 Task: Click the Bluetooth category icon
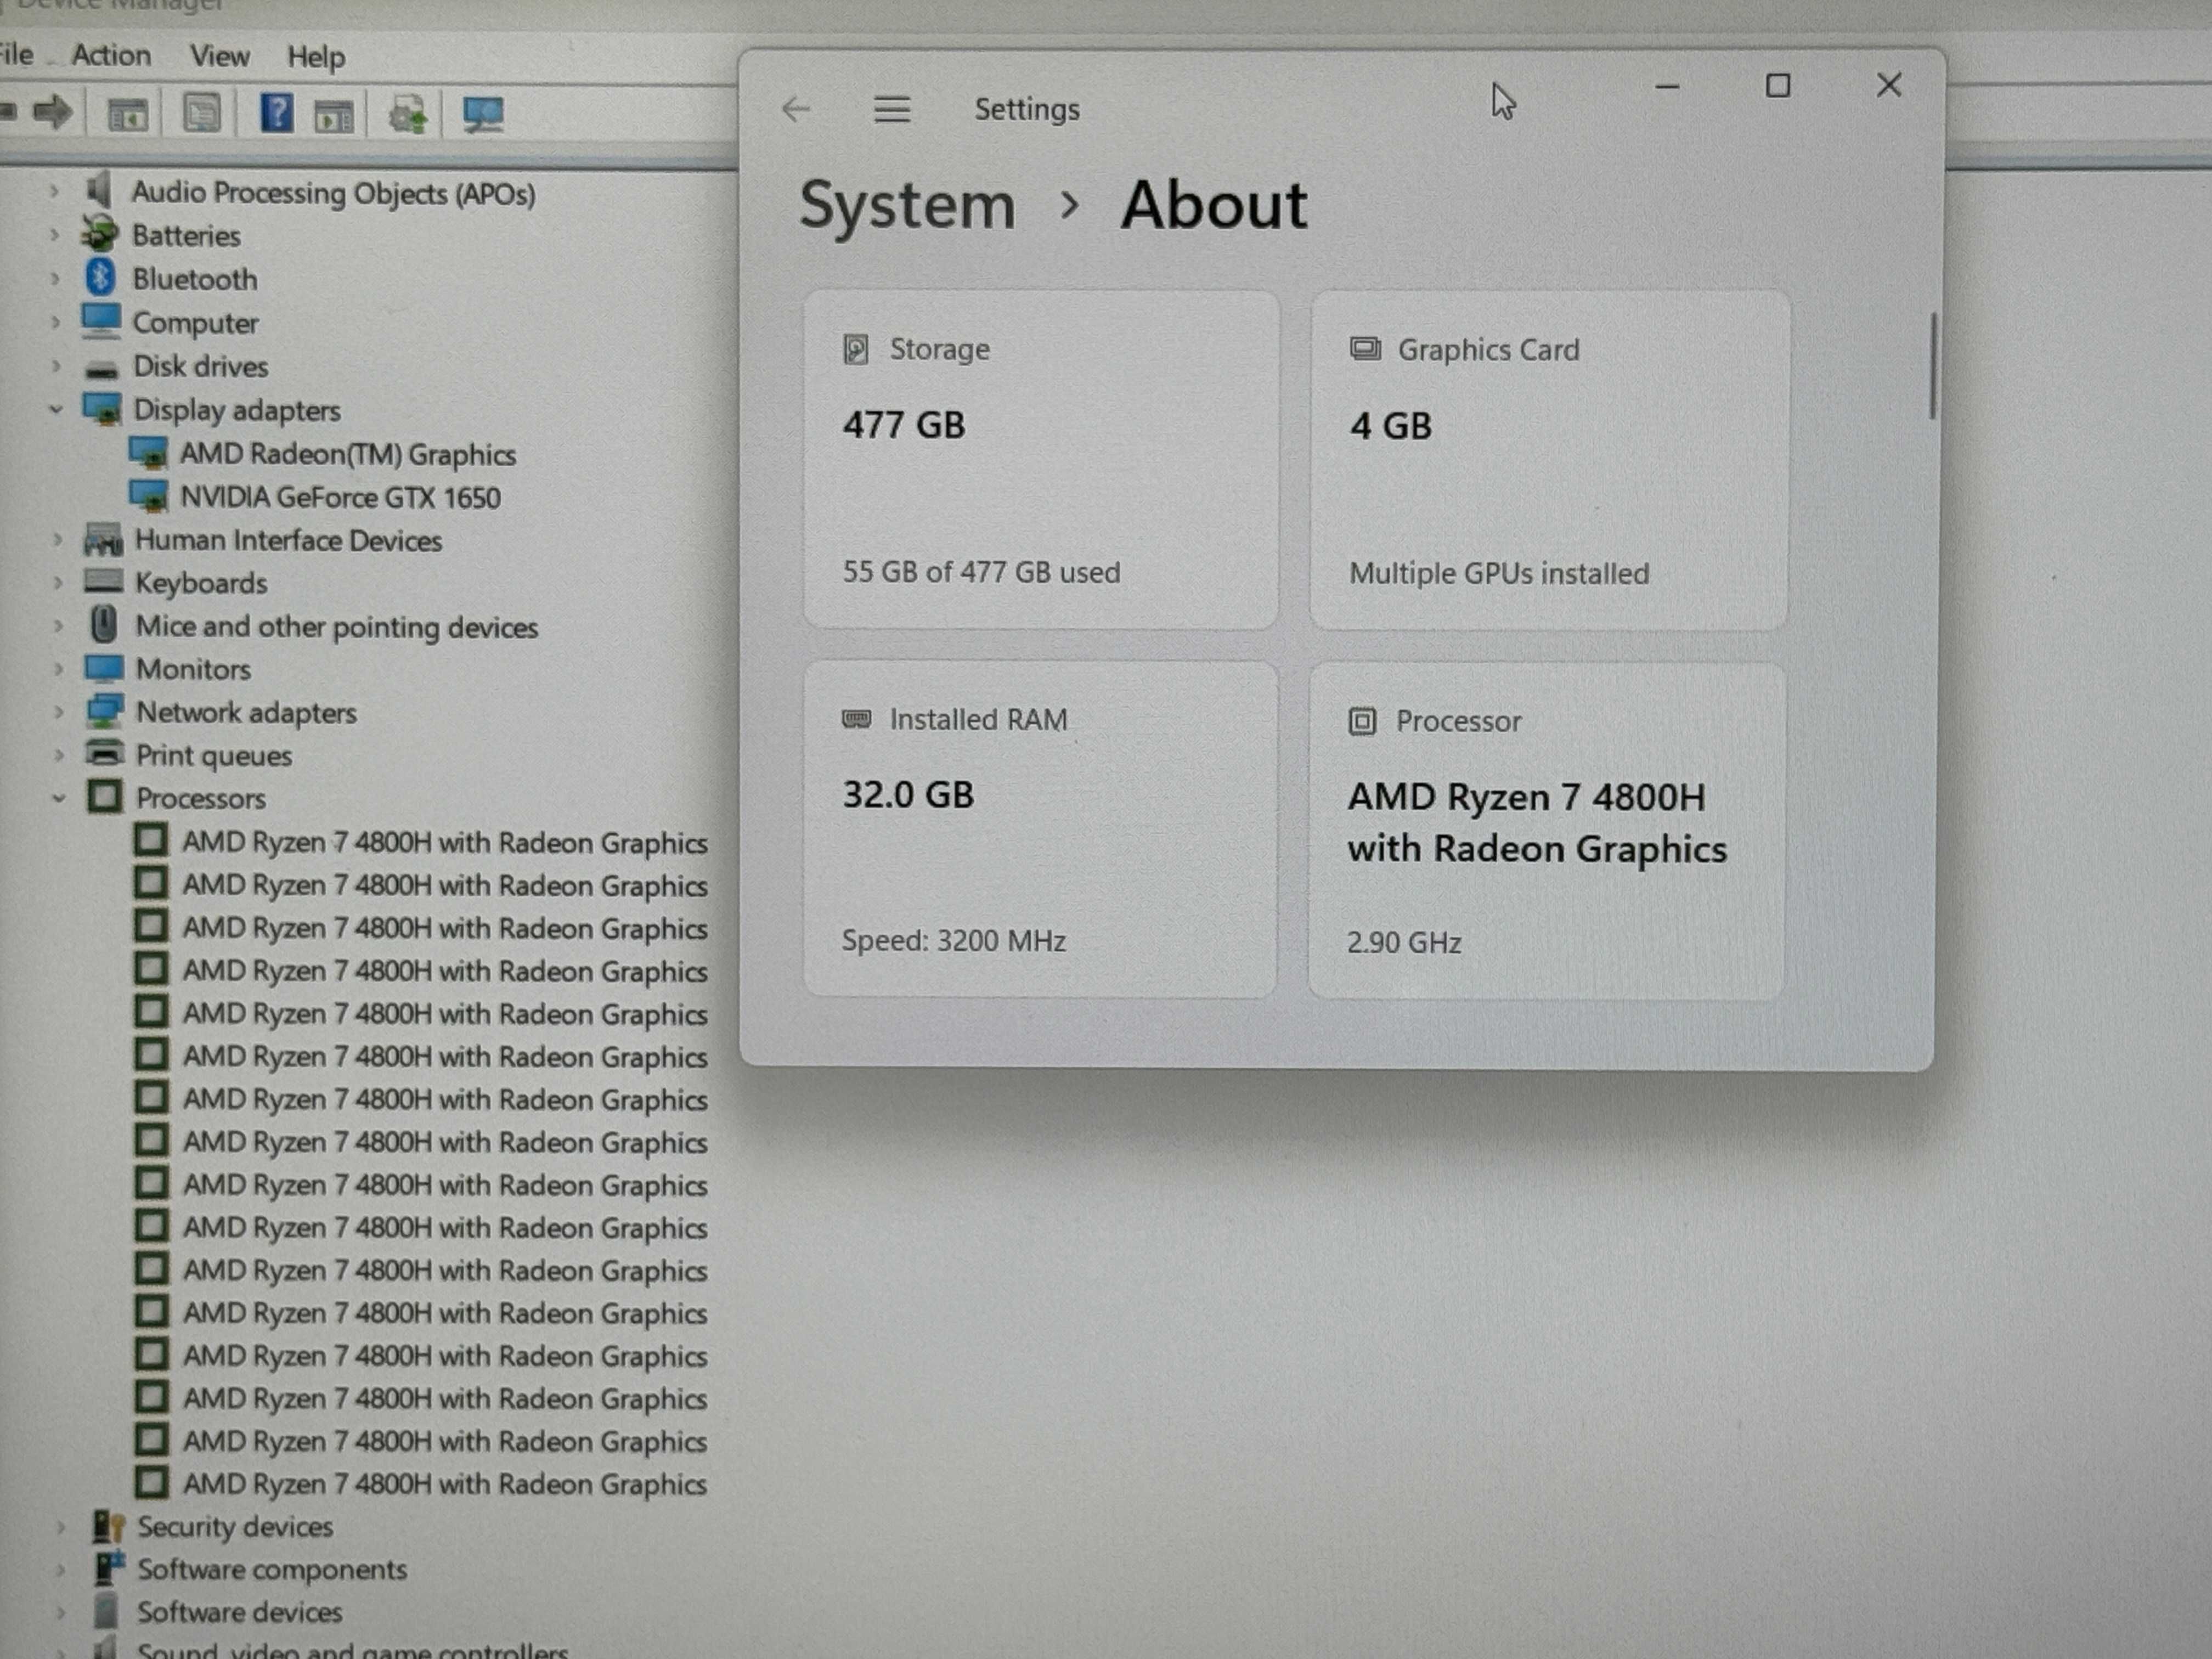coord(100,277)
